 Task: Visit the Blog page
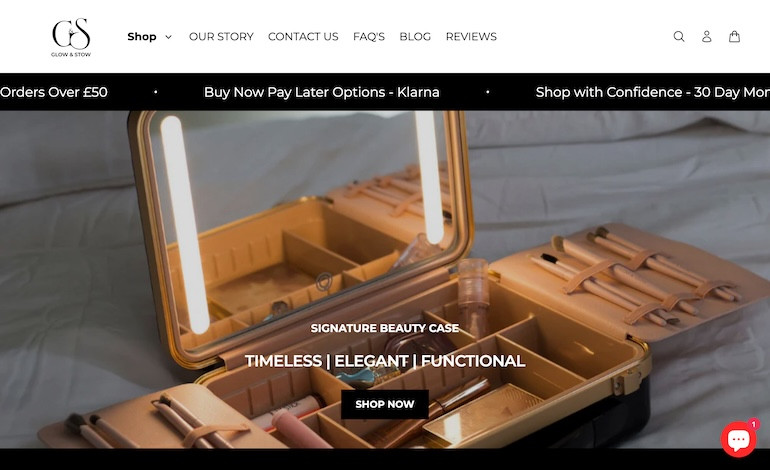[x=415, y=36]
